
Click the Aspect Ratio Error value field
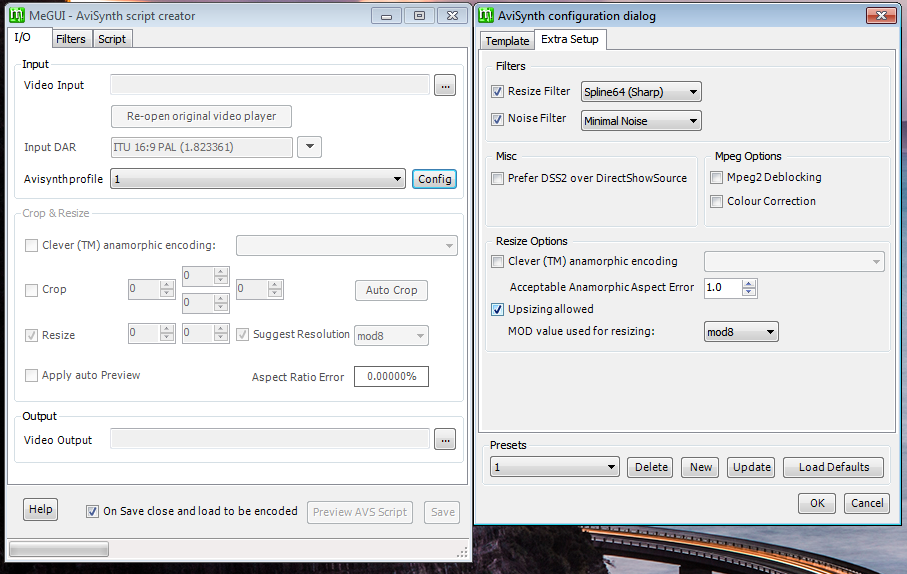pyautogui.click(x=391, y=376)
